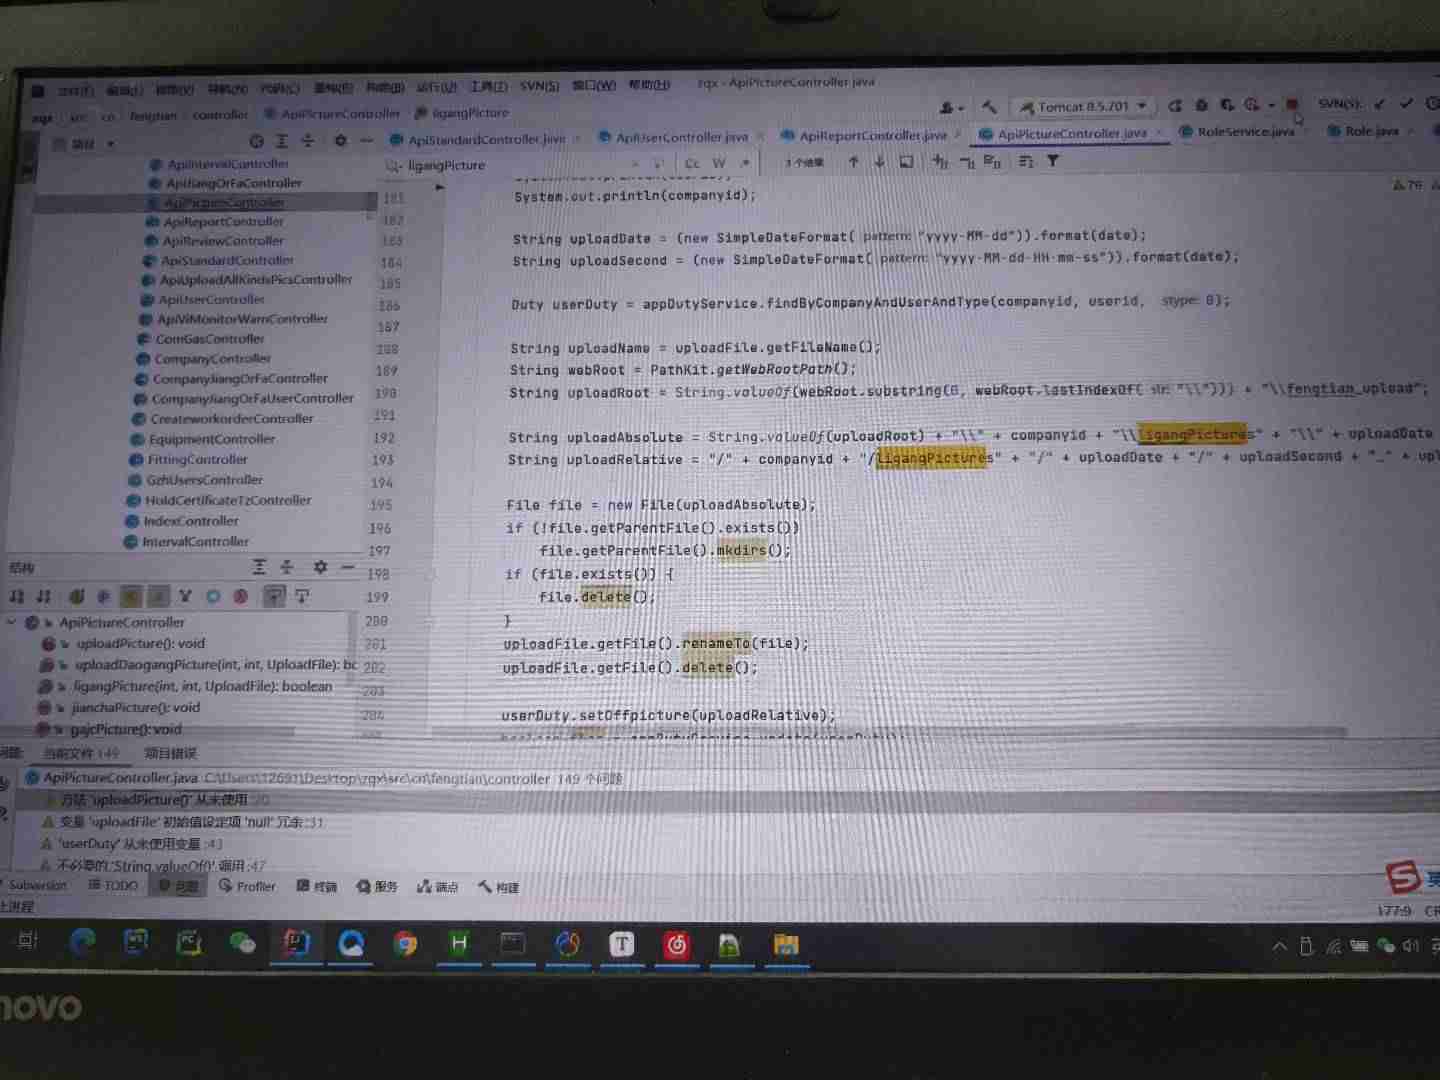Open Project panel settings gear icon
This screenshot has height=1080, width=1440.
(340, 141)
